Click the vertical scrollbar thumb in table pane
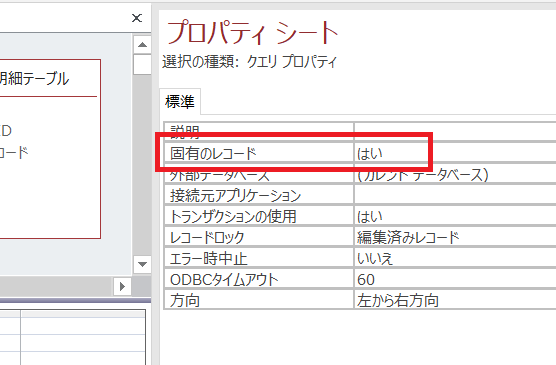 click(142, 64)
